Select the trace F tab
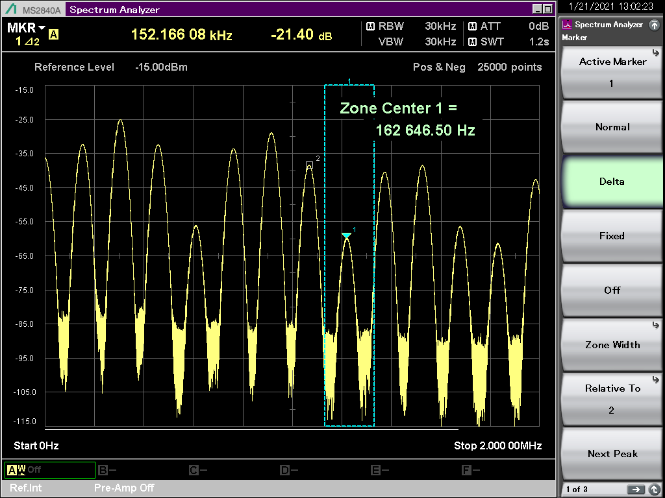Image resolution: width=665 pixels, height=498 pixels. 472,470
